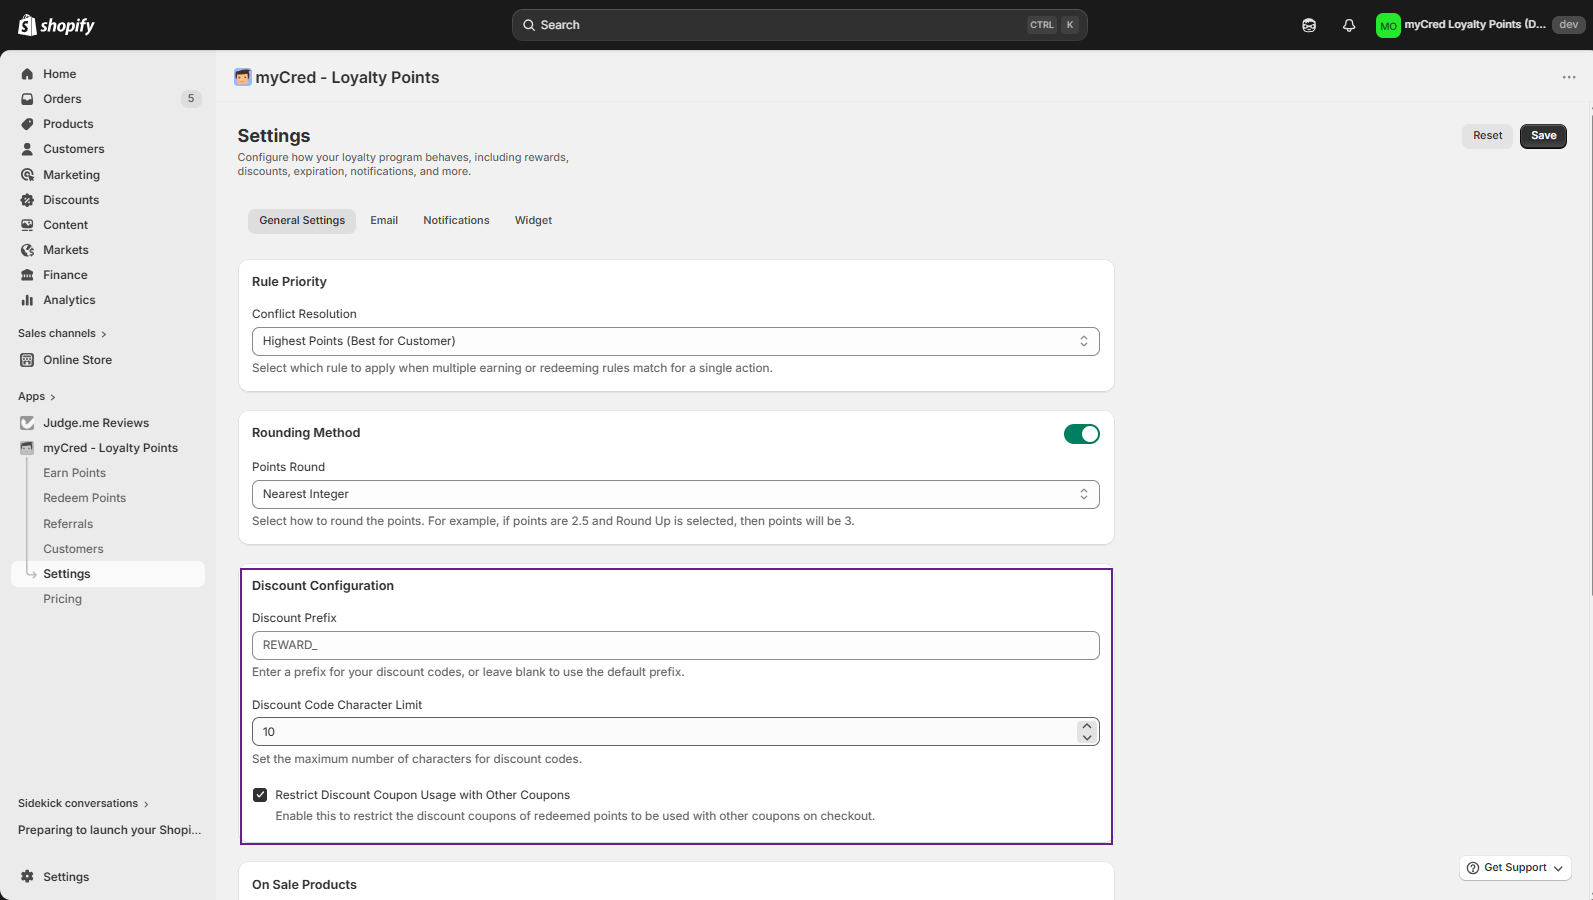Click the Home icon in sidebar
Viewport: 1593px width, 900px height.
coord(27,74)
